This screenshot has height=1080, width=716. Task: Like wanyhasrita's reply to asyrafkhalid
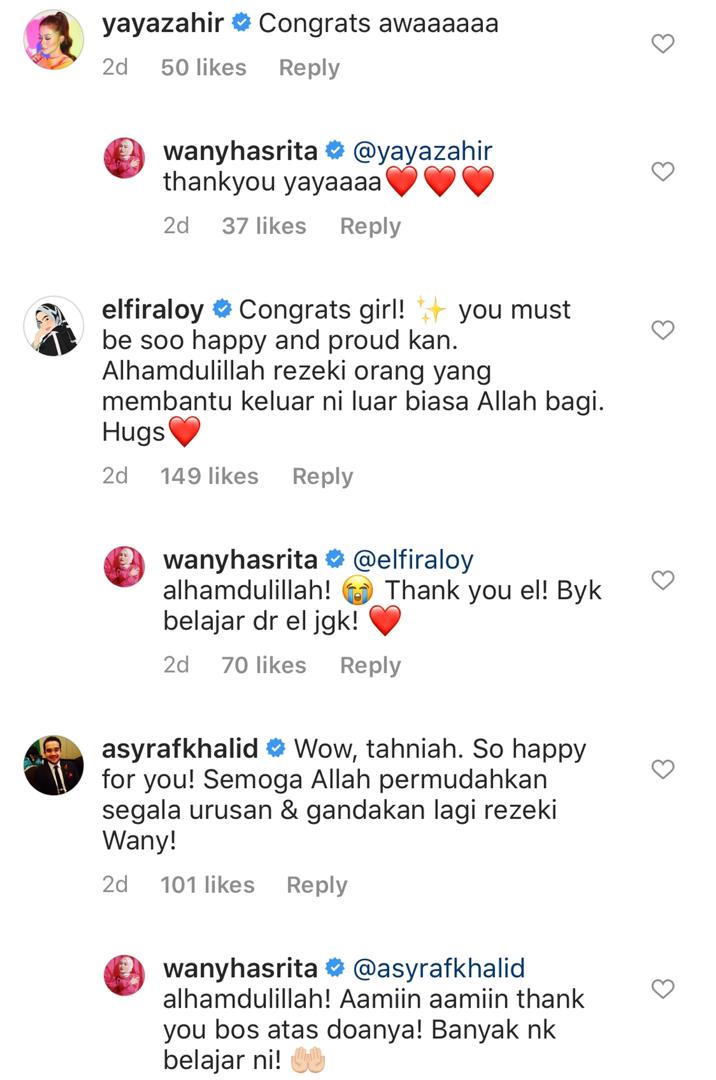(662, 988)
